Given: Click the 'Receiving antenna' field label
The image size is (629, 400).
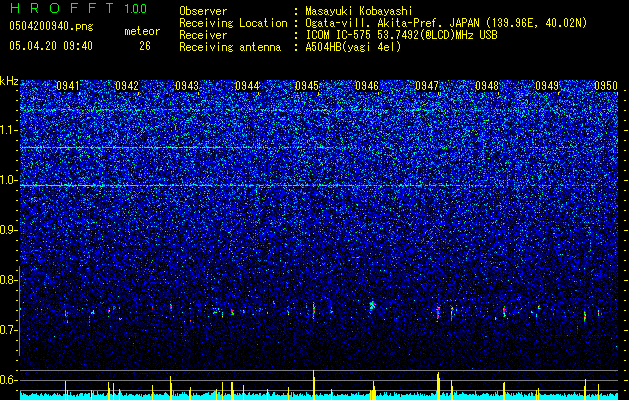Looking at the screenshot, I should coord(230,47).
